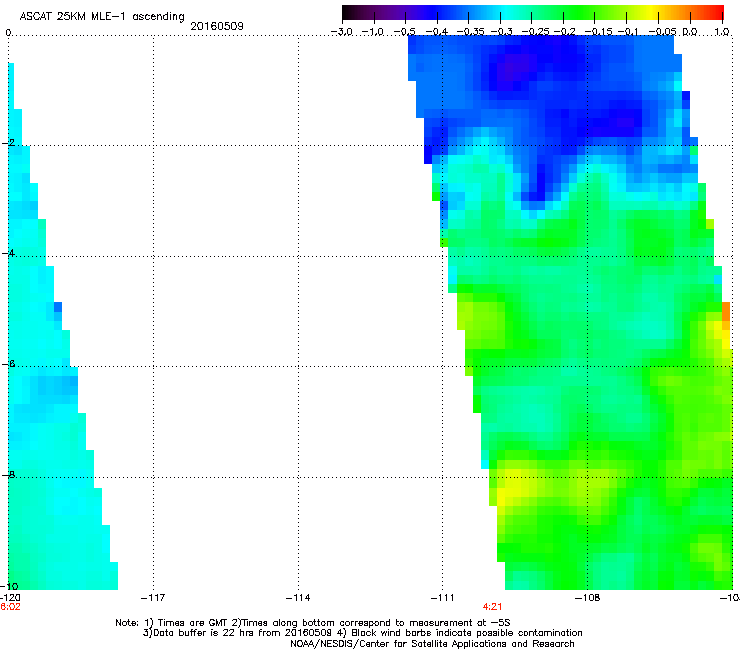Click the orange data cell at the right swath edge
This screenshot has width=740, height=650.
726,312
